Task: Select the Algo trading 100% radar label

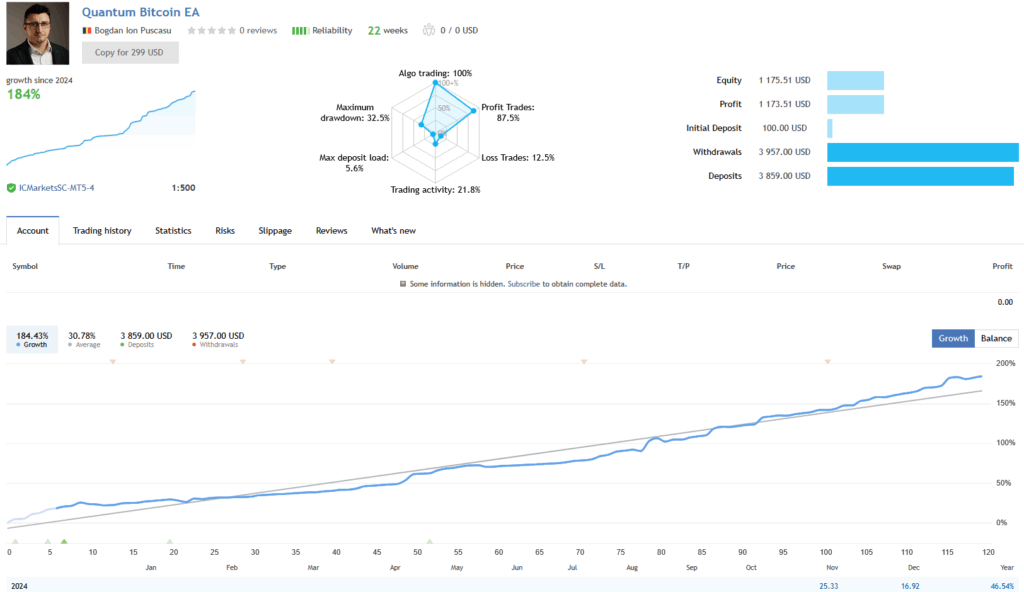Action: point(435,73)
